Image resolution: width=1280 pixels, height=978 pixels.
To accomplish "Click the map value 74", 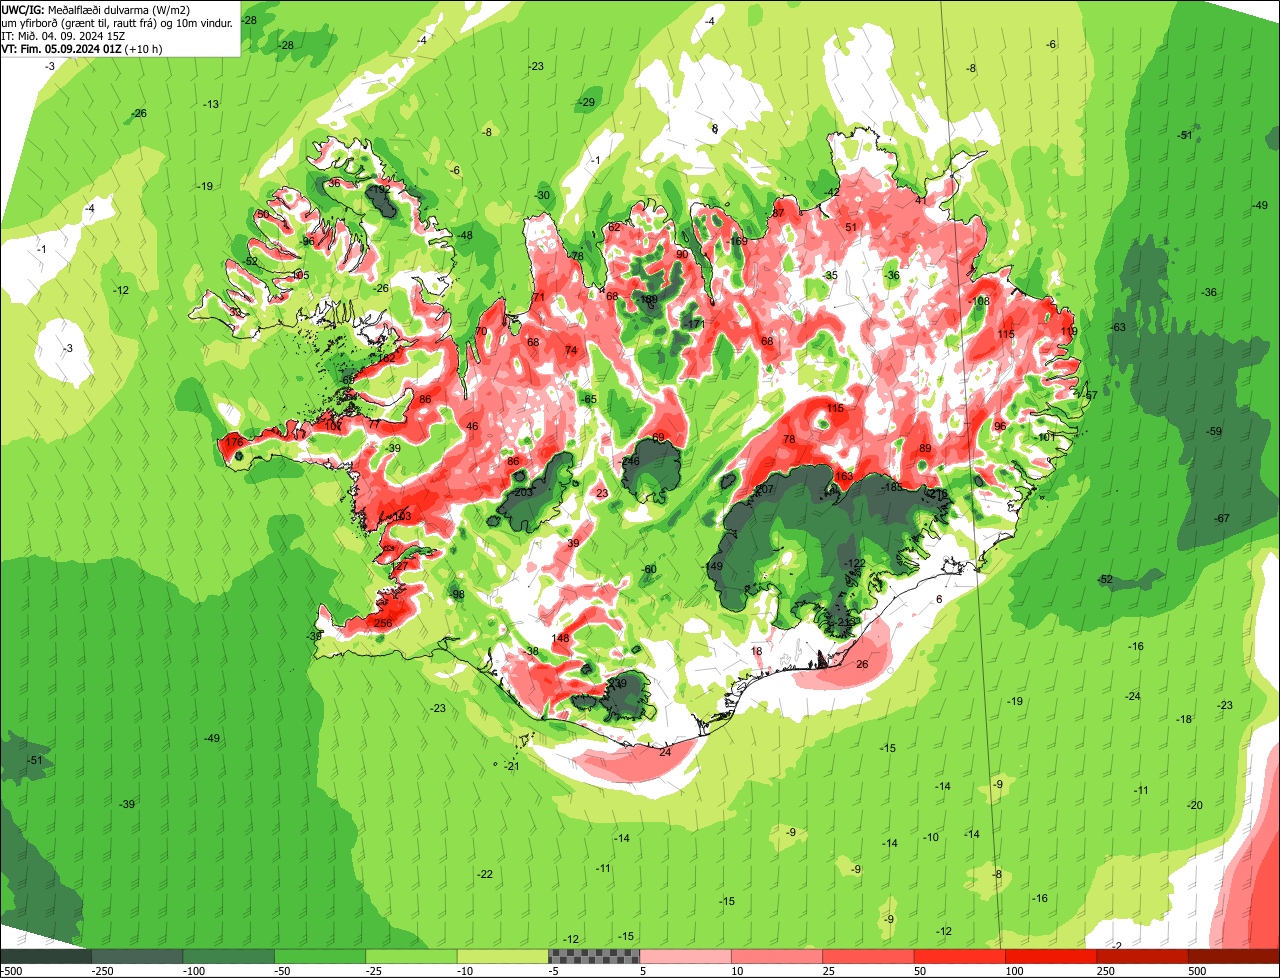I will pyautogui.click(x=571, y=350).
